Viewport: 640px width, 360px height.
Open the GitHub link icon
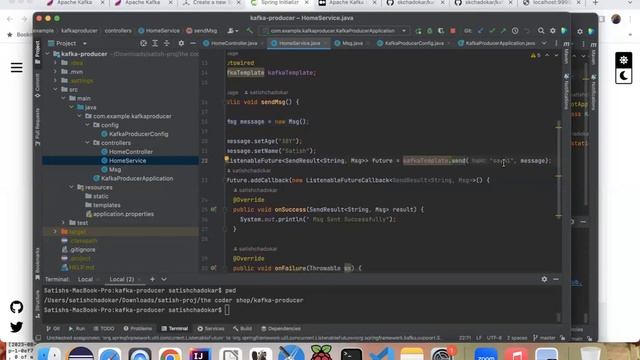(x=16, y=307)
